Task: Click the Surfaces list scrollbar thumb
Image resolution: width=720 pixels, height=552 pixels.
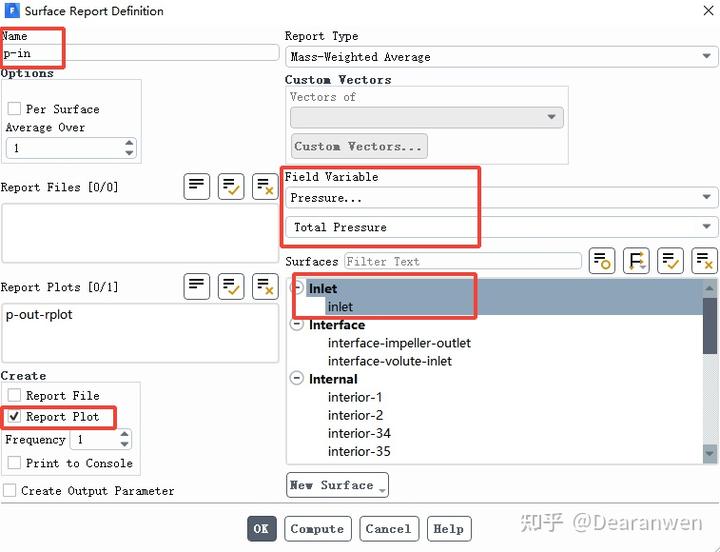Action: pos(709,326)
